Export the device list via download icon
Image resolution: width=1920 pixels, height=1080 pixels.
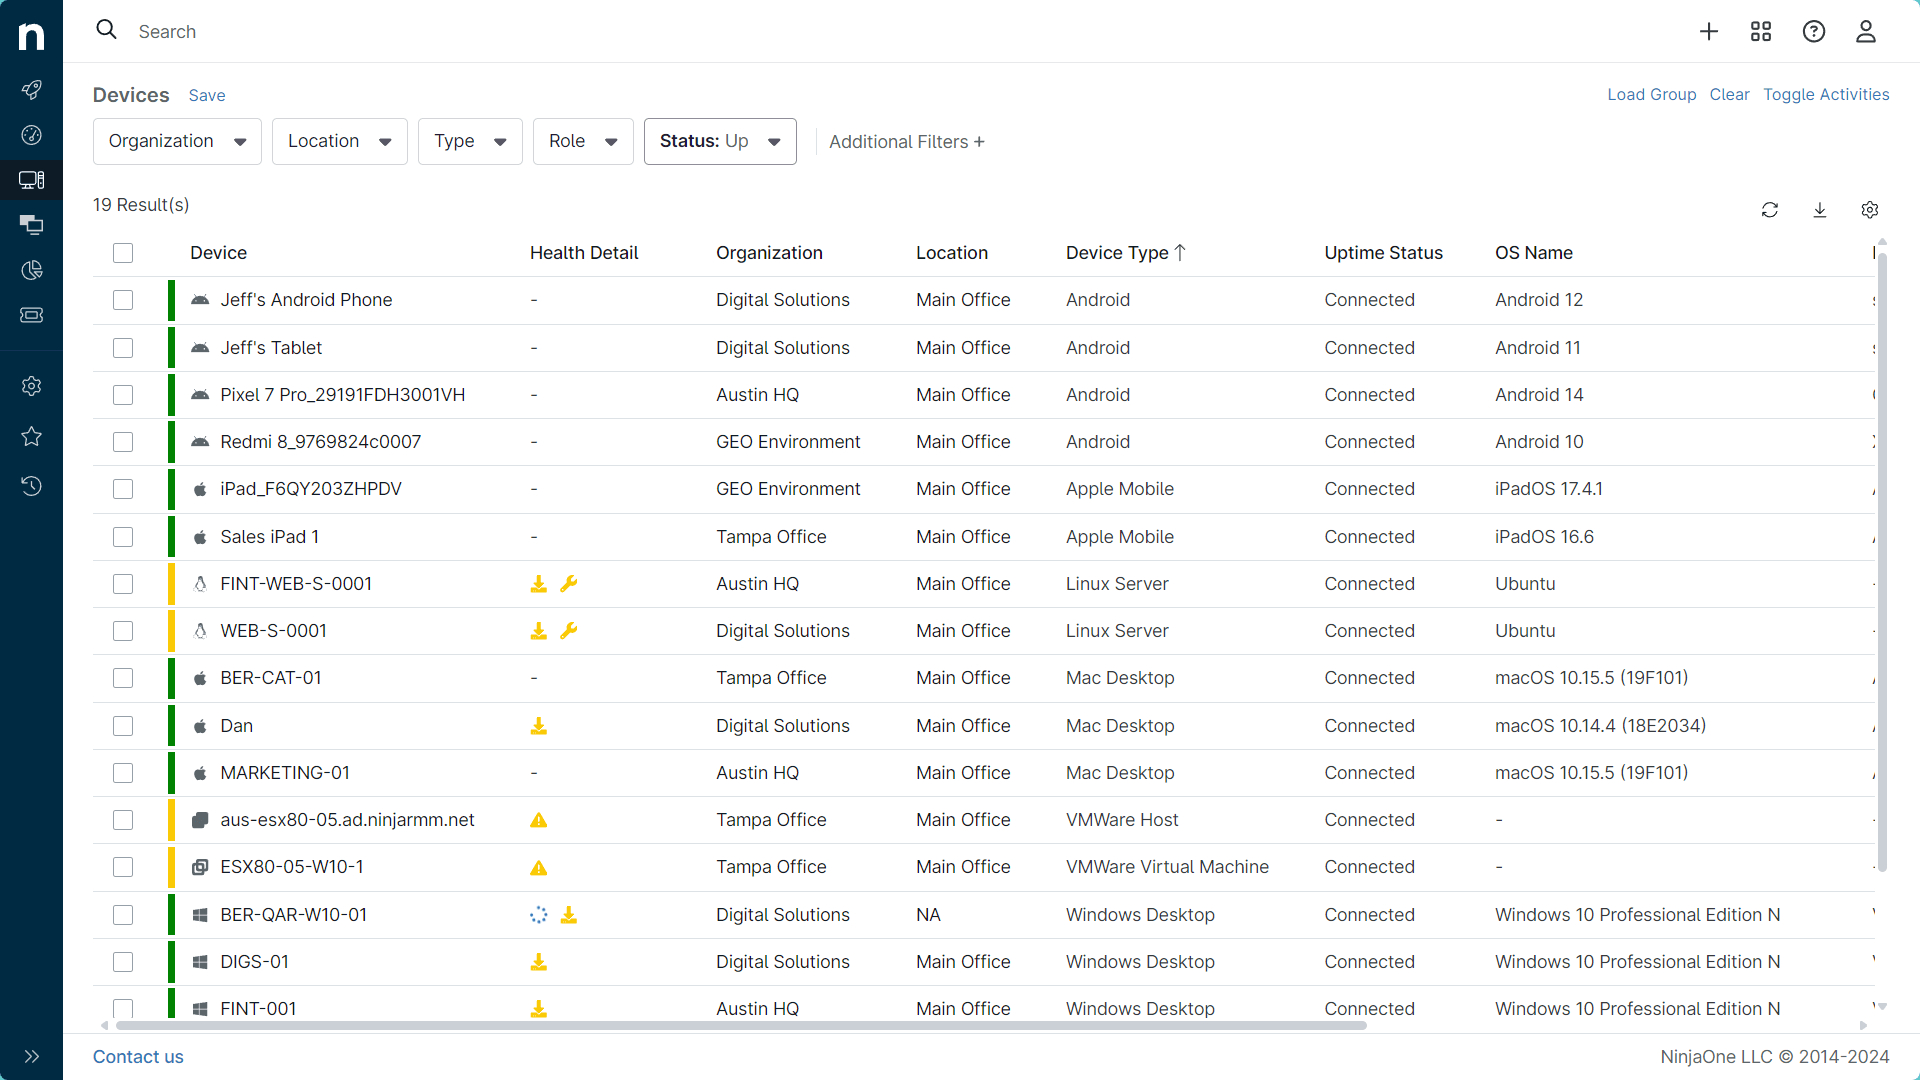pyautogui.click(x=1820, y=210)
